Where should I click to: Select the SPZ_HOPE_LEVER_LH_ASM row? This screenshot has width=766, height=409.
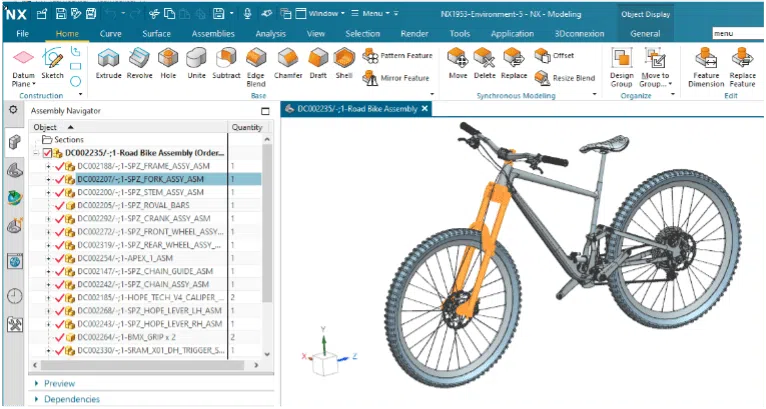click(x=146, y=311)
